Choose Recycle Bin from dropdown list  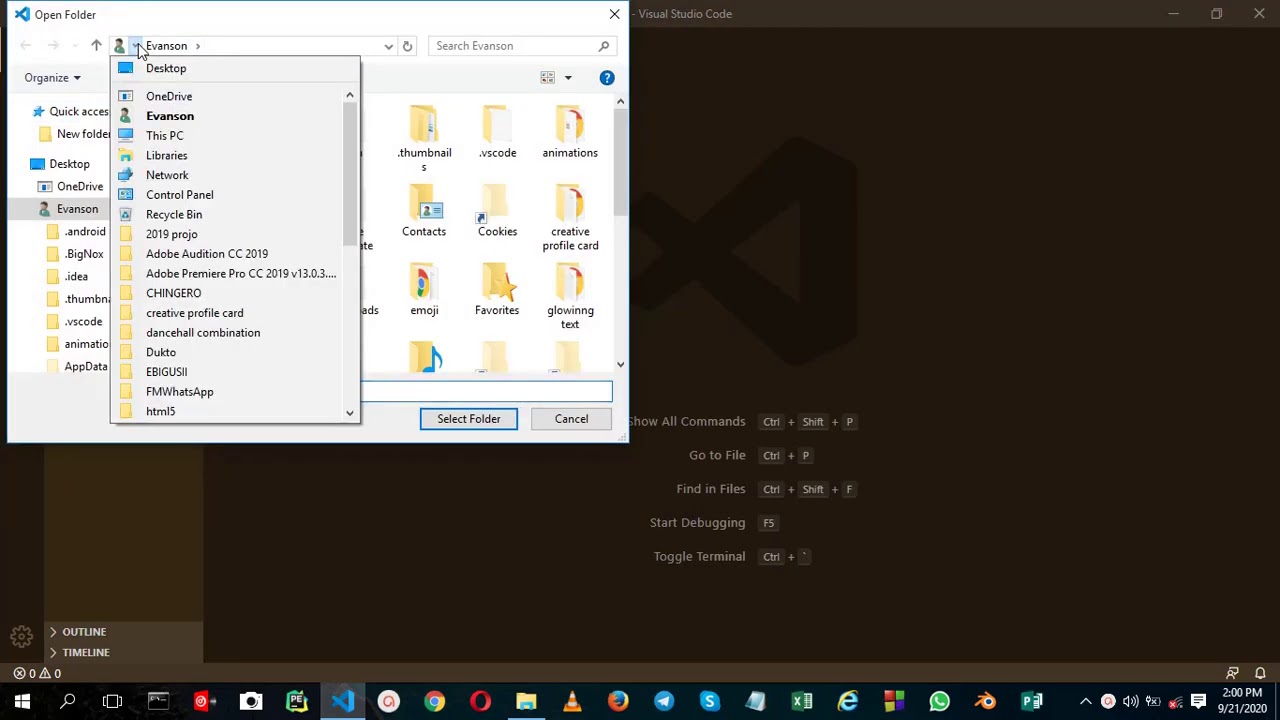pyautogui.click(x=174, y=214)
